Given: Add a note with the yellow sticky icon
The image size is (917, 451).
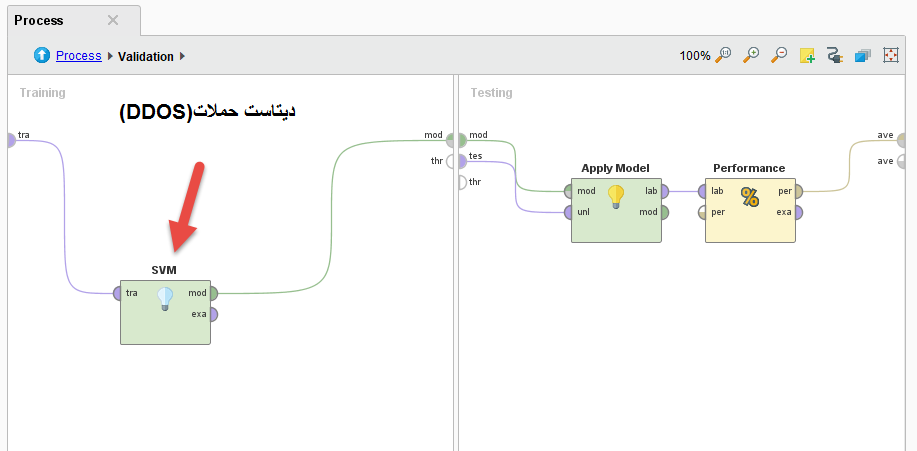Looking at the screenshot, I should [807, 56].
